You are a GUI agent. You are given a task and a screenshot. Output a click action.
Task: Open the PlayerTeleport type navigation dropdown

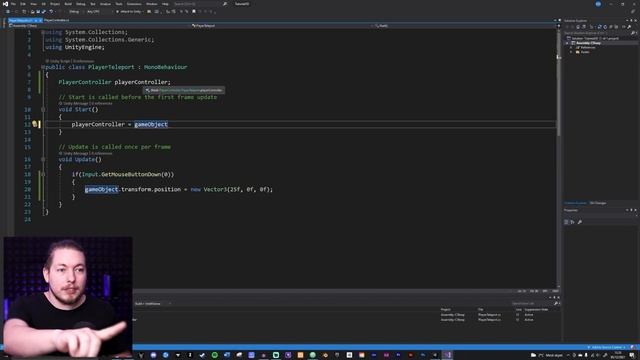click(281, 25)
